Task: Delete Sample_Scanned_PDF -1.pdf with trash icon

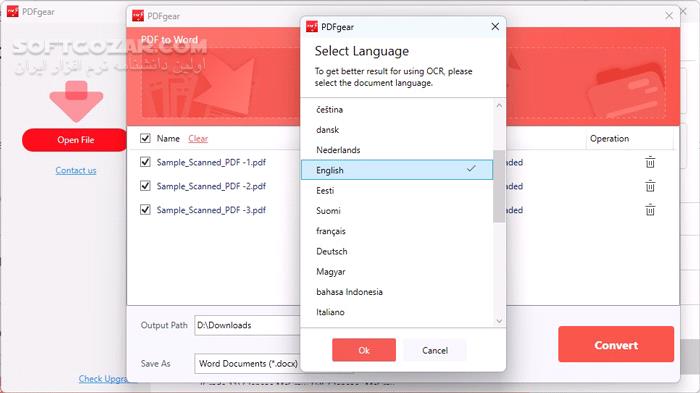Action: [650, 162]
